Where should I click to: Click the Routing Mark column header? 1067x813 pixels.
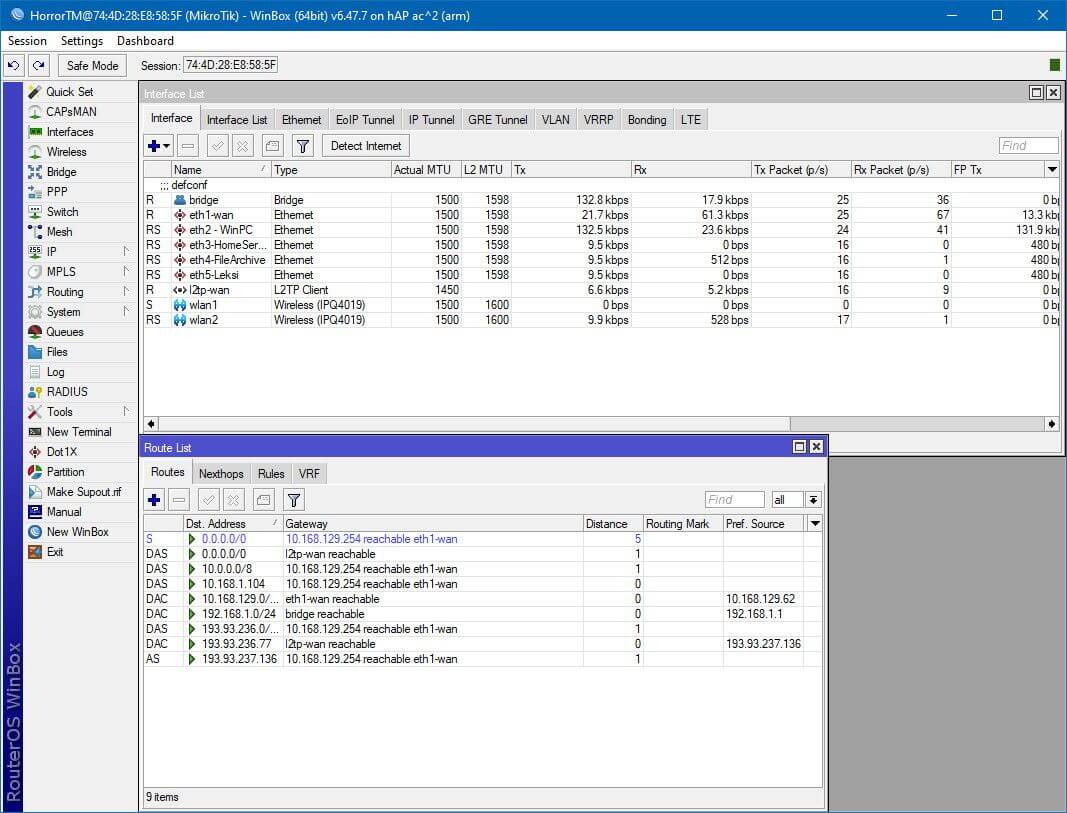click(683, 524)
